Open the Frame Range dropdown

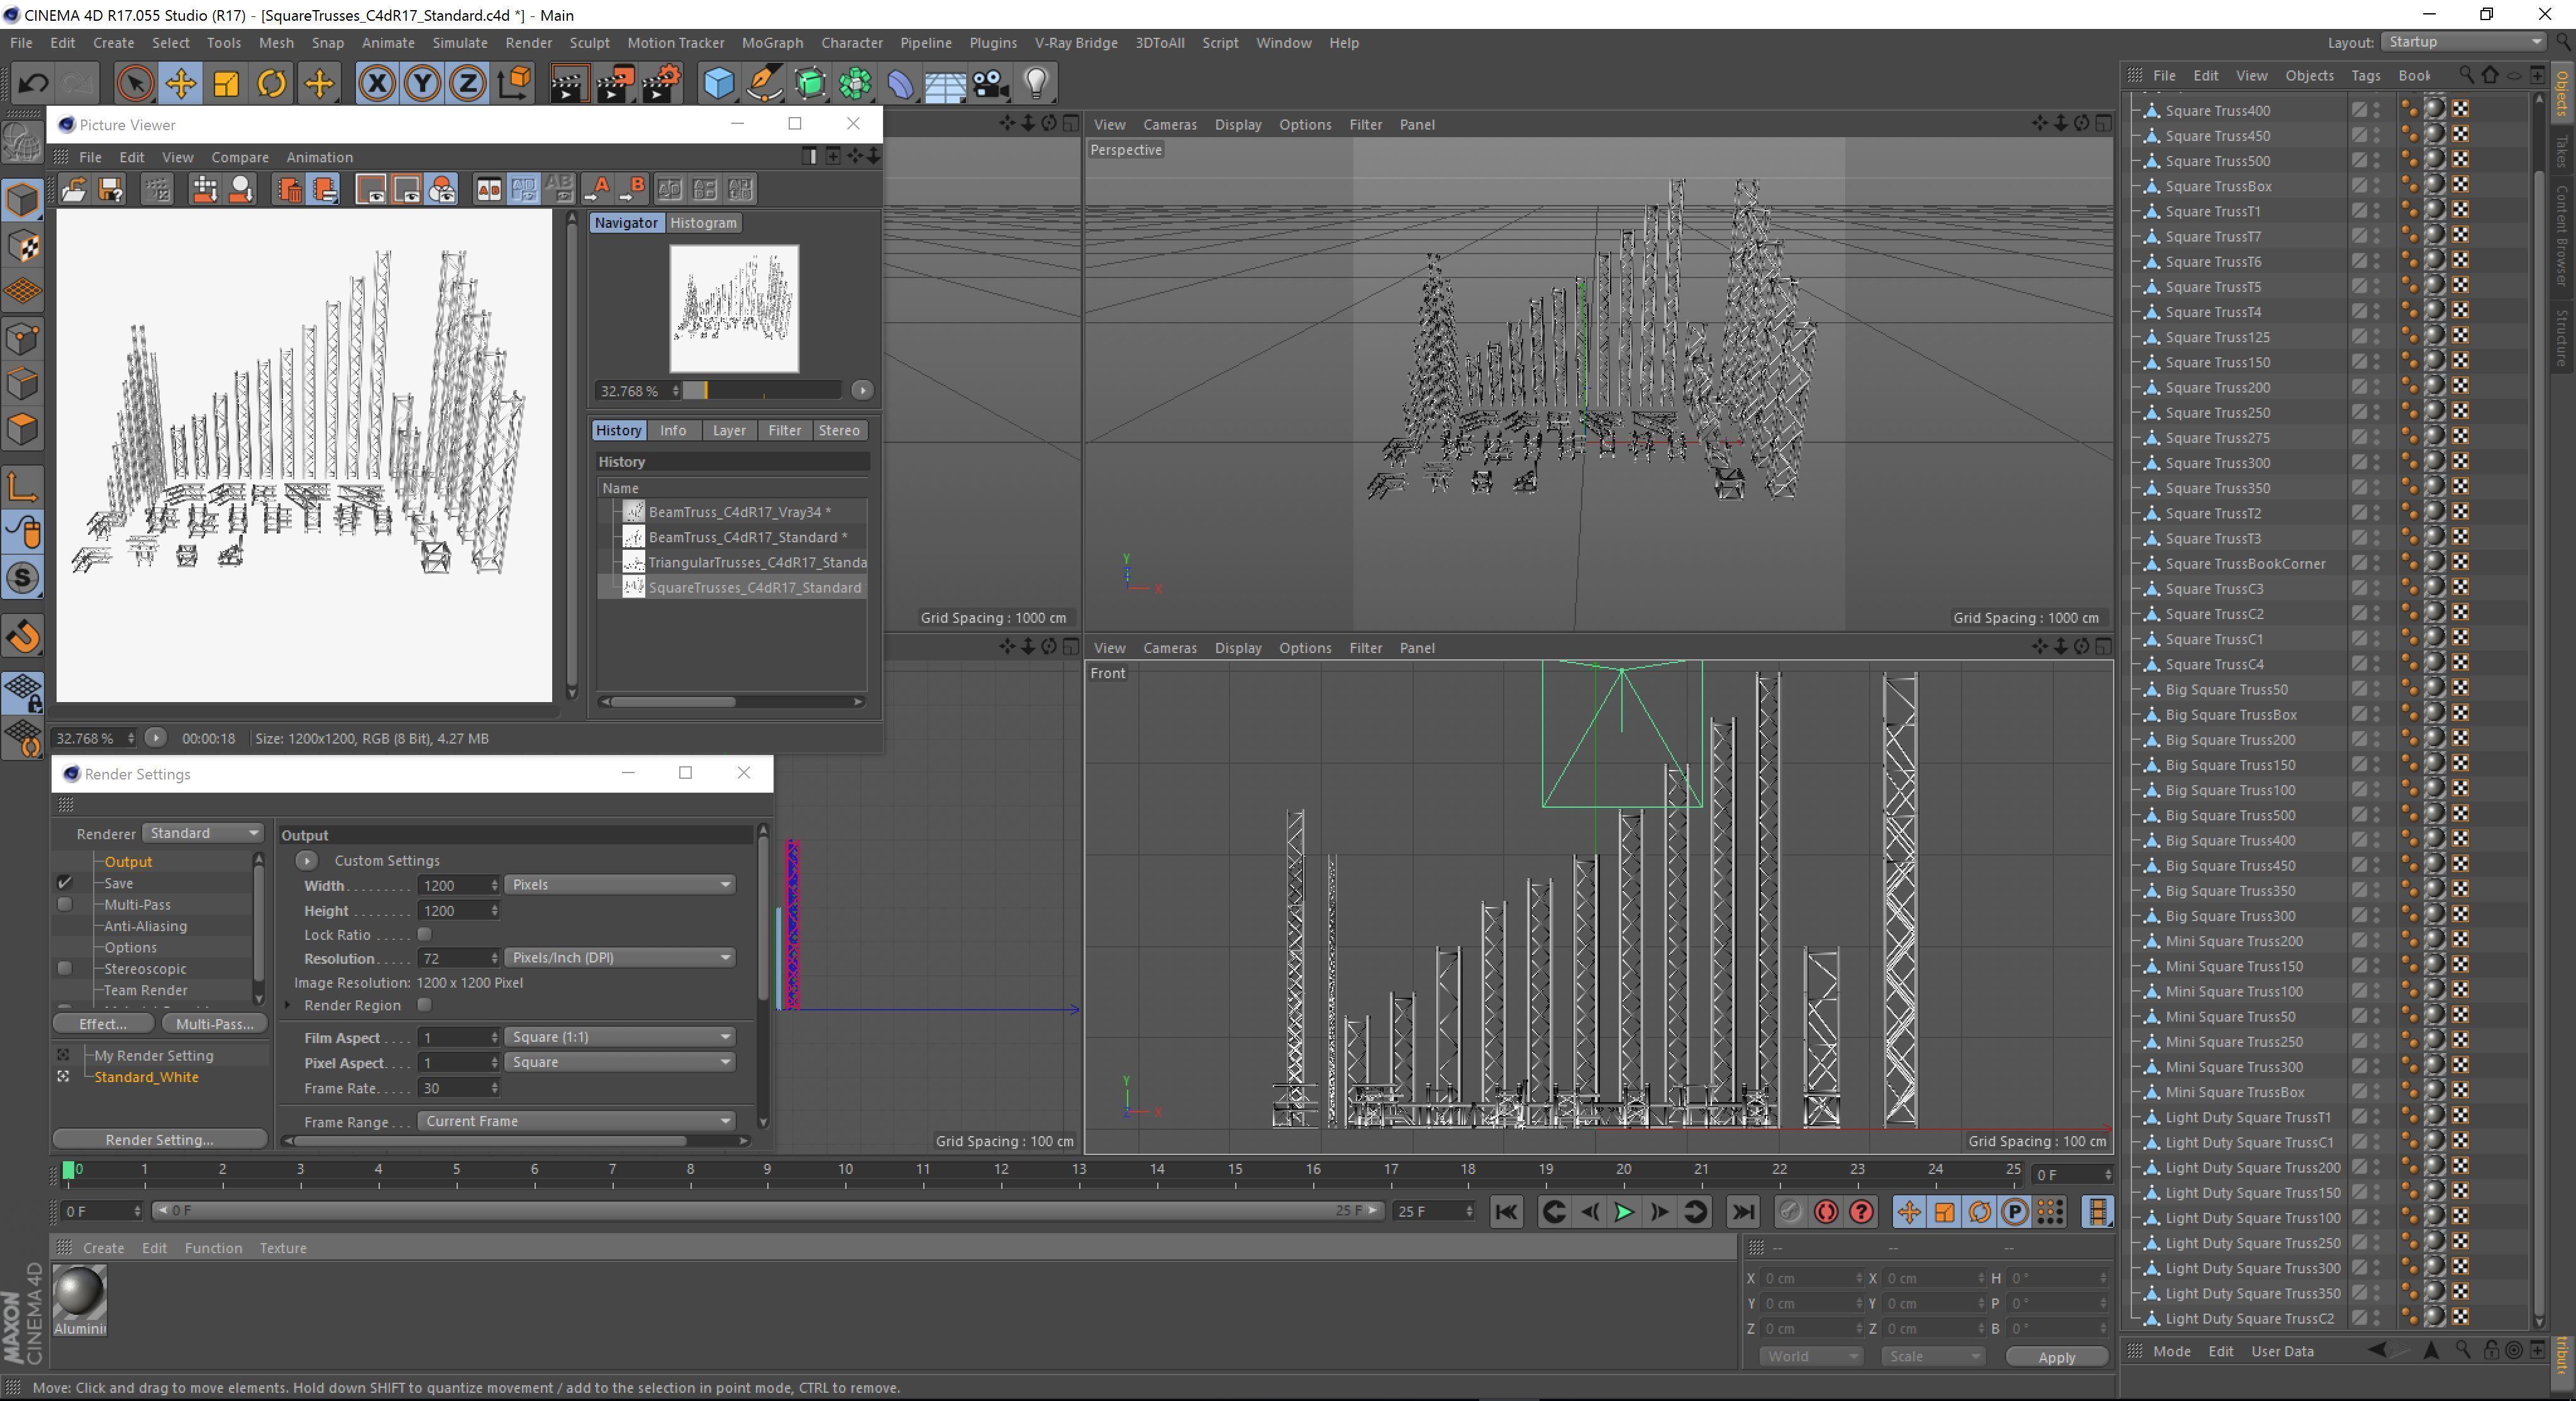click(x=576, y=1121)
